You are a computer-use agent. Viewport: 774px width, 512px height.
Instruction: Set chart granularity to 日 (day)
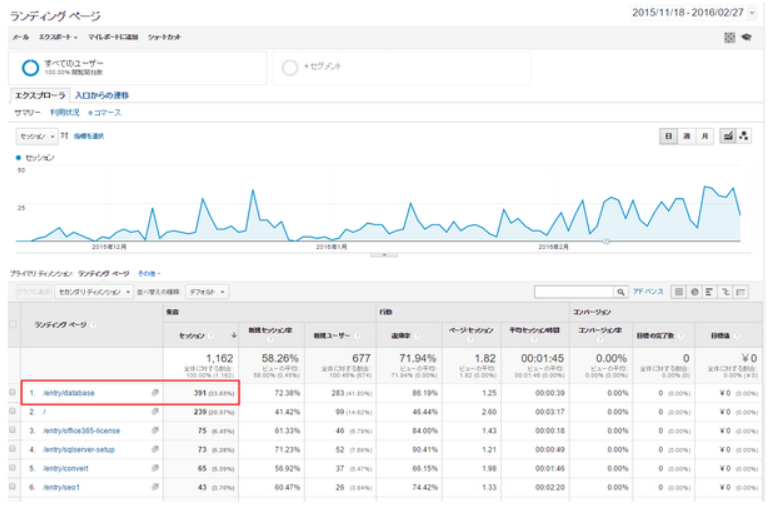[668, 136]
